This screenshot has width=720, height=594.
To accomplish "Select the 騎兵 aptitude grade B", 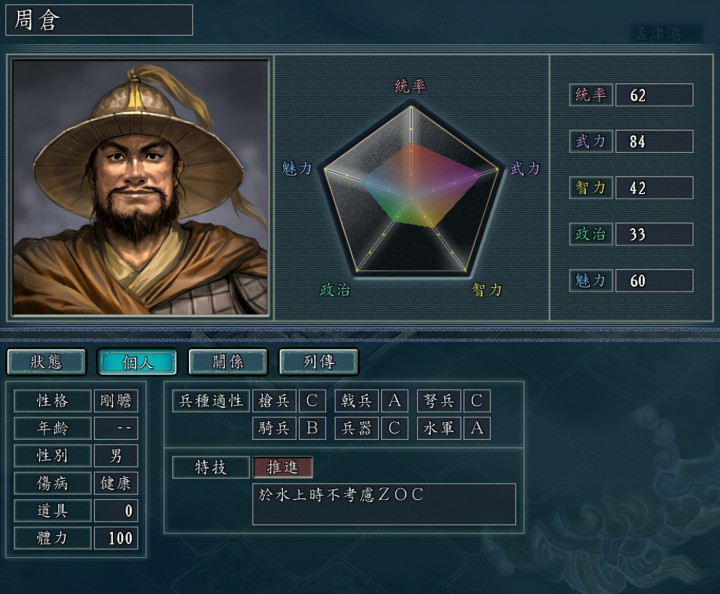I will click(x=312, y=428).
